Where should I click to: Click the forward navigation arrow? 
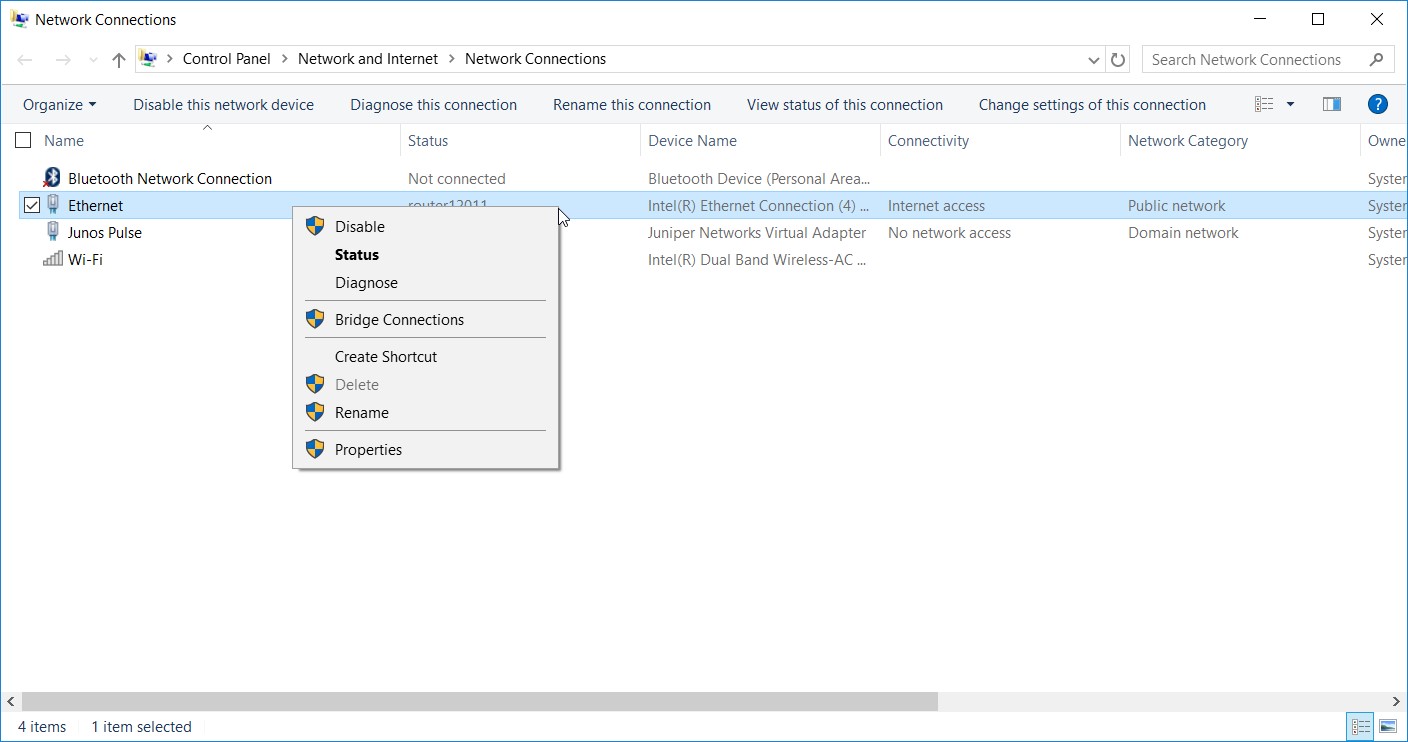(62, 59)
